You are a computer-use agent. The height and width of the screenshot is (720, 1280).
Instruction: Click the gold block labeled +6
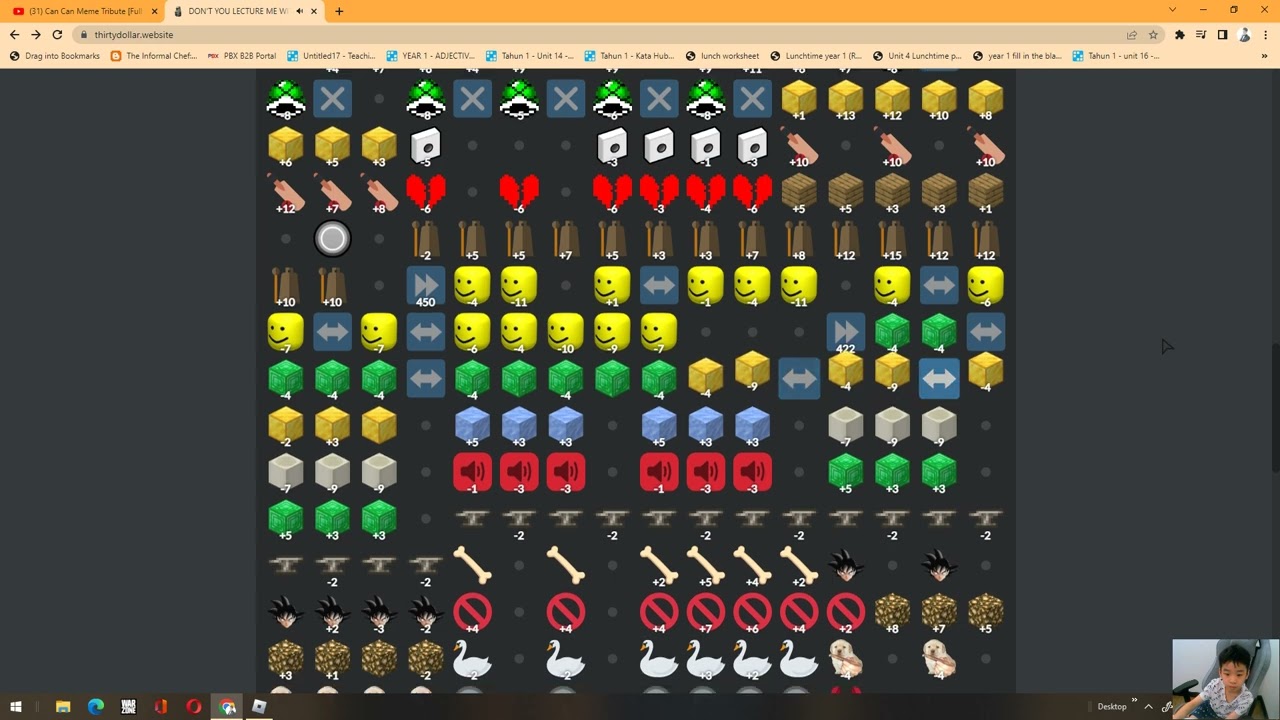point(285,146)
